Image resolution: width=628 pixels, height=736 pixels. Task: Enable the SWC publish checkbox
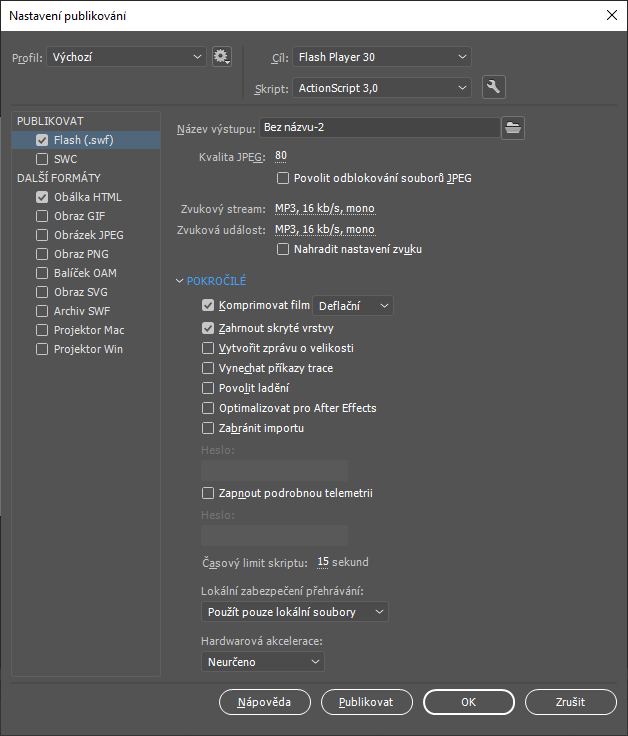[x=42, y=159]
